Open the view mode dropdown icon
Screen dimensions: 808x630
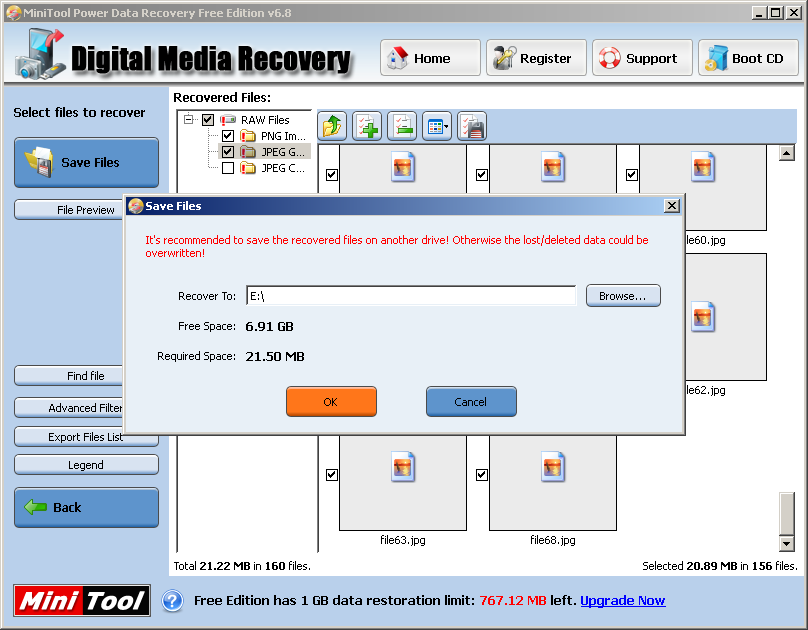click(437, 127)
